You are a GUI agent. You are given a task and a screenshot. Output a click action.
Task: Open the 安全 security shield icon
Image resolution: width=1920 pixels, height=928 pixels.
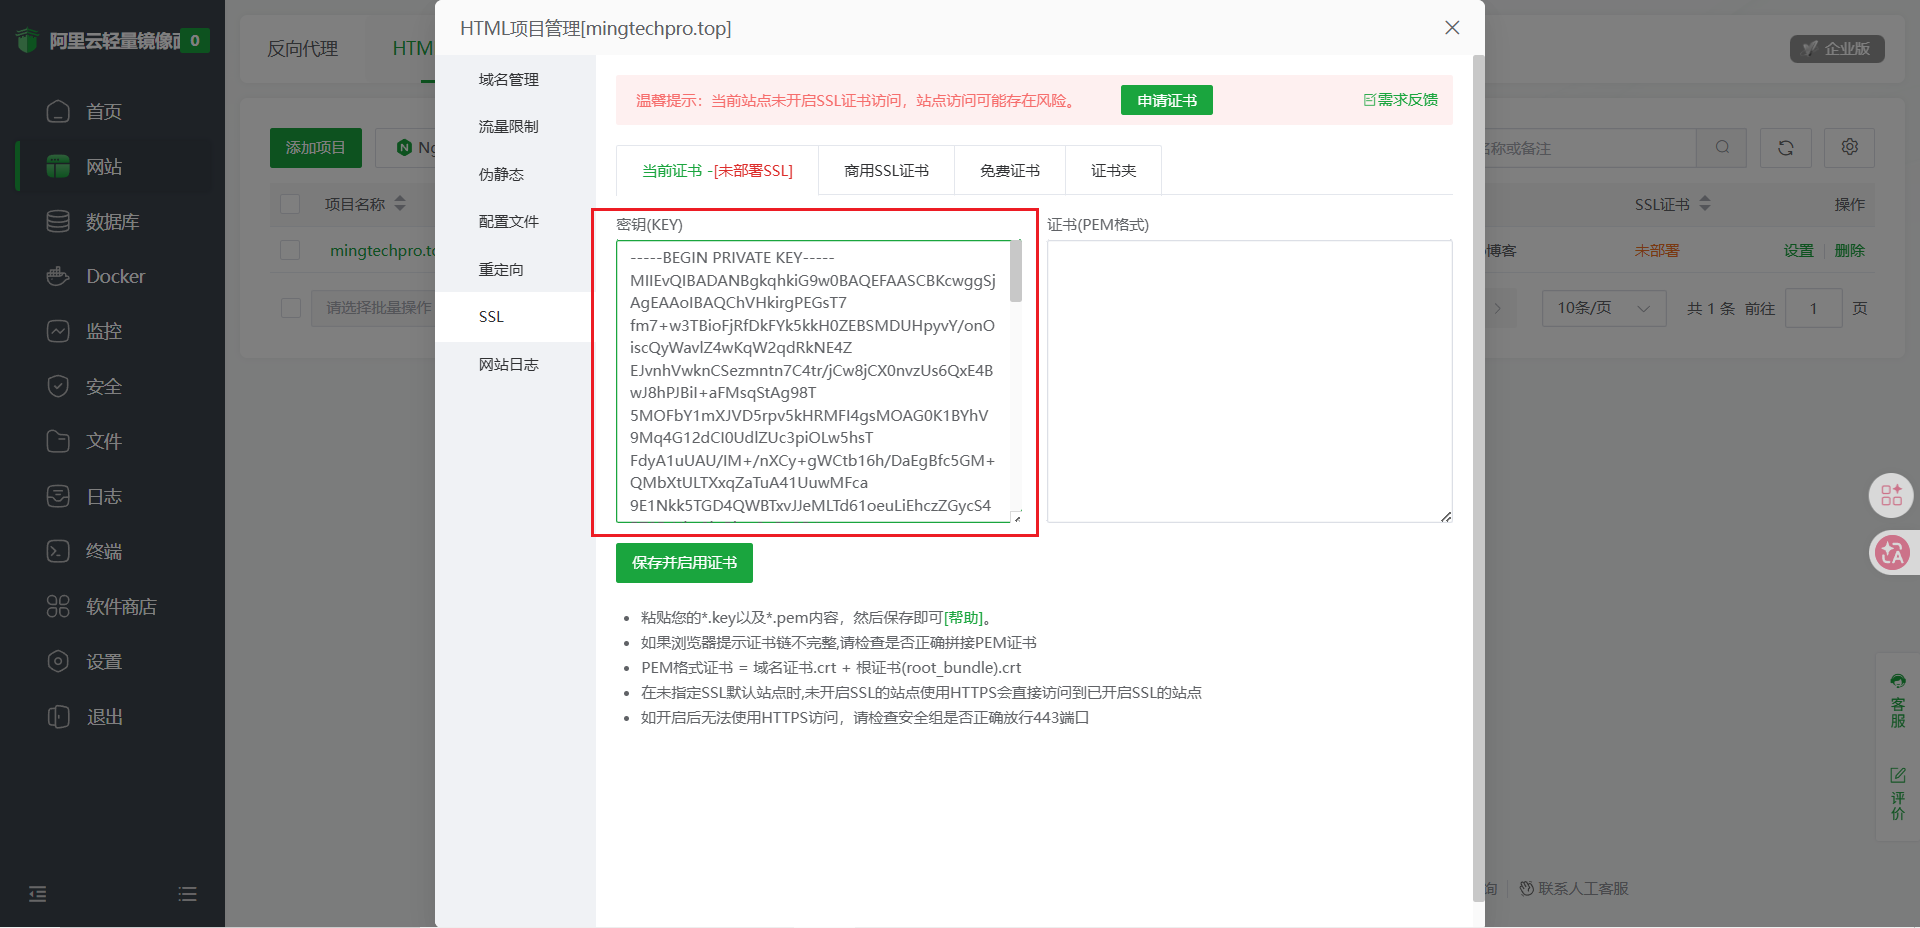[x=58, y=386]
